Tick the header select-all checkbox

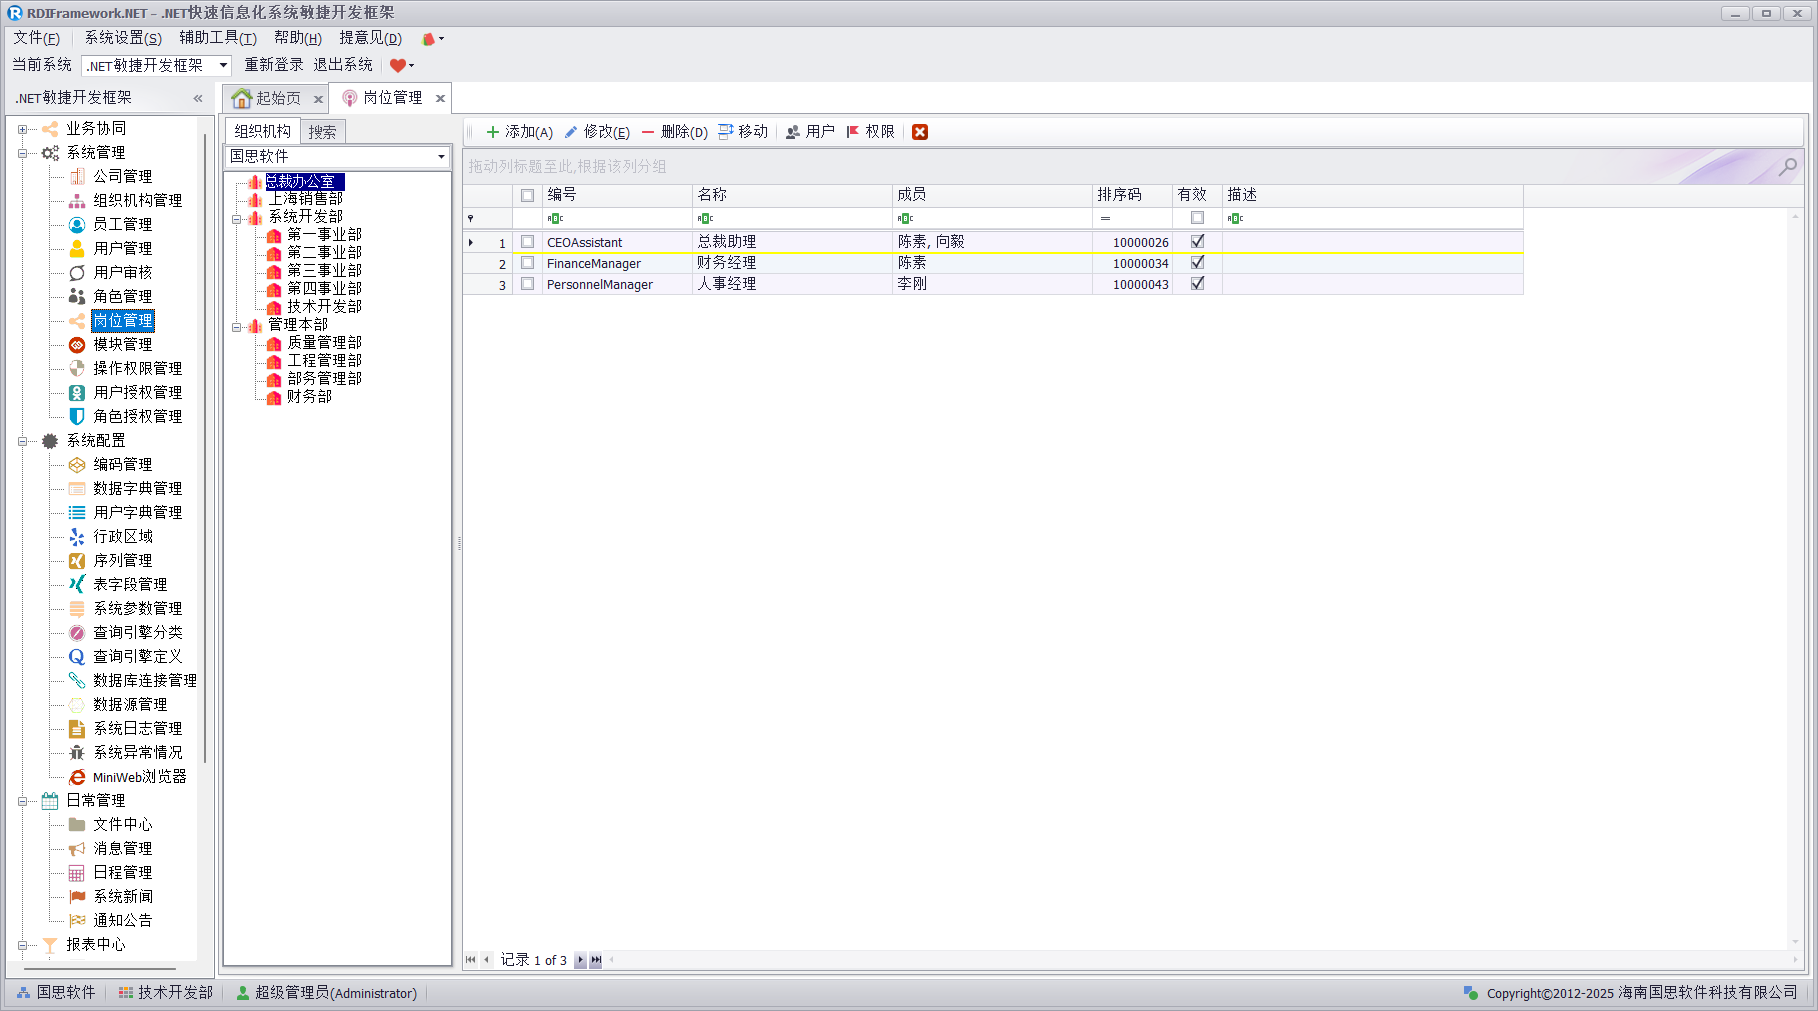point(528,195)
